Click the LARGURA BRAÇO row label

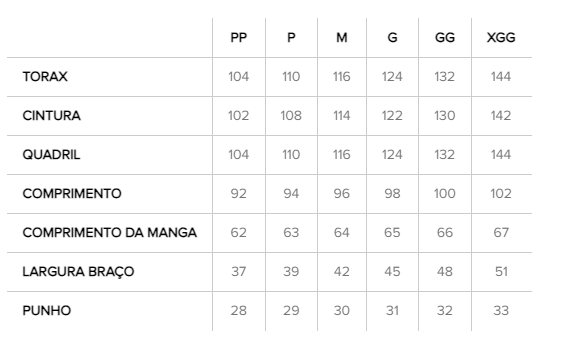point(78,271)
